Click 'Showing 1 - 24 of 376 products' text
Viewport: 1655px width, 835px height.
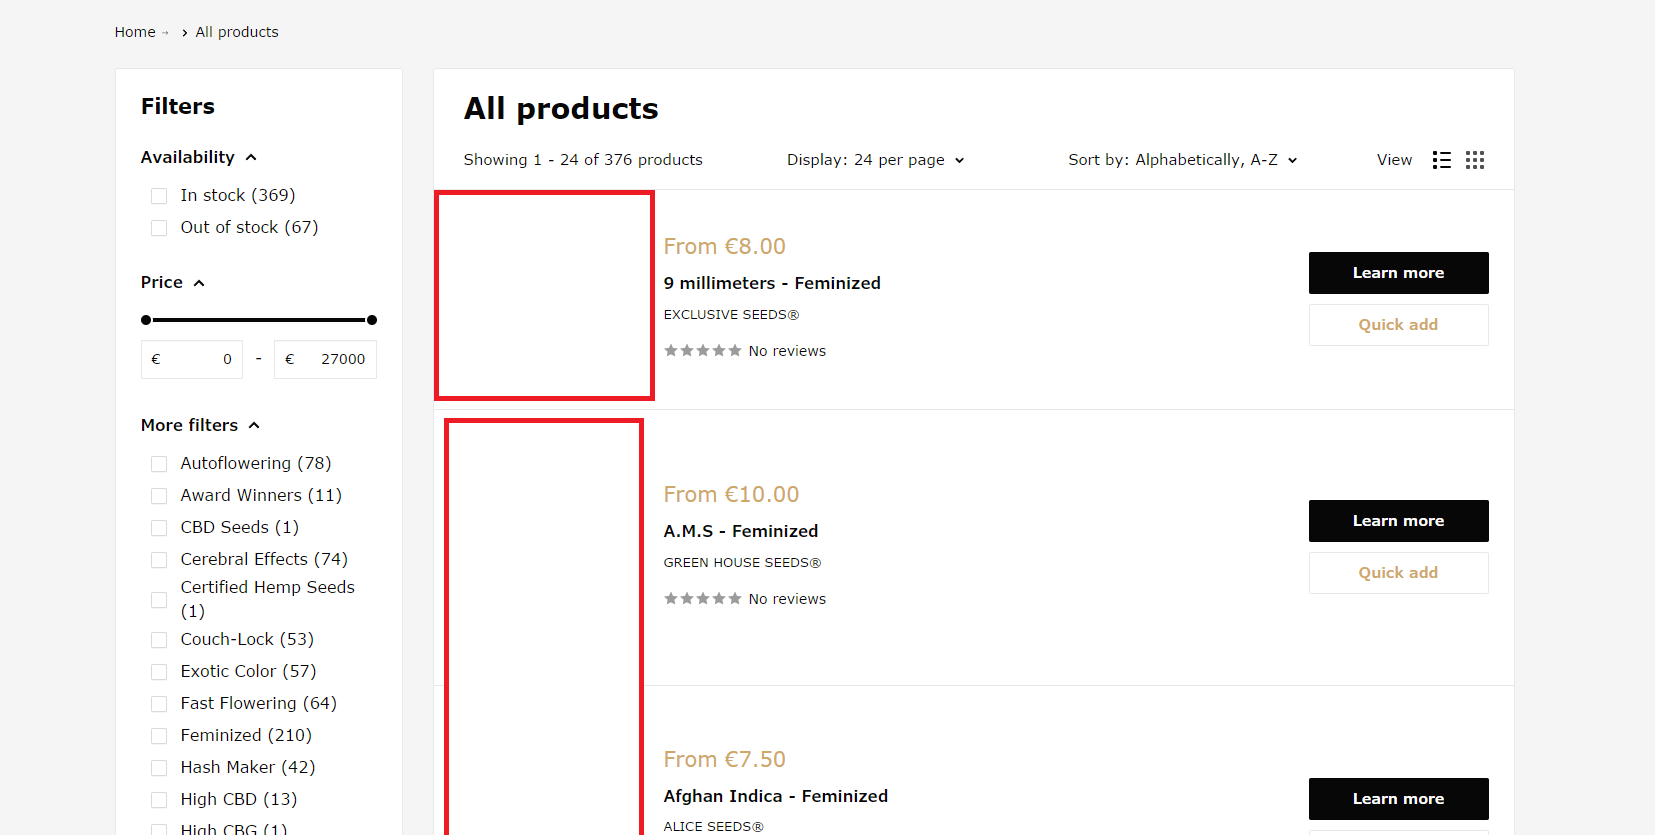(583, 160)
